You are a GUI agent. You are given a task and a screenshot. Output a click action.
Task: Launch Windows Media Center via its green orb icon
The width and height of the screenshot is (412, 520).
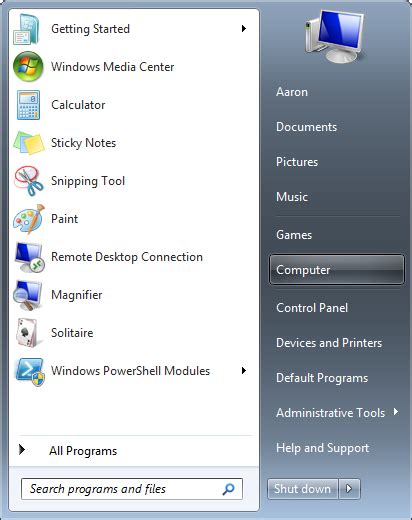point(28,67)
